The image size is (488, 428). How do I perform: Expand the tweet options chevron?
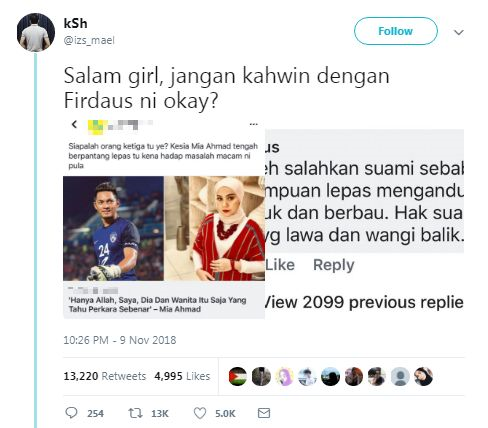pos(459,32)
